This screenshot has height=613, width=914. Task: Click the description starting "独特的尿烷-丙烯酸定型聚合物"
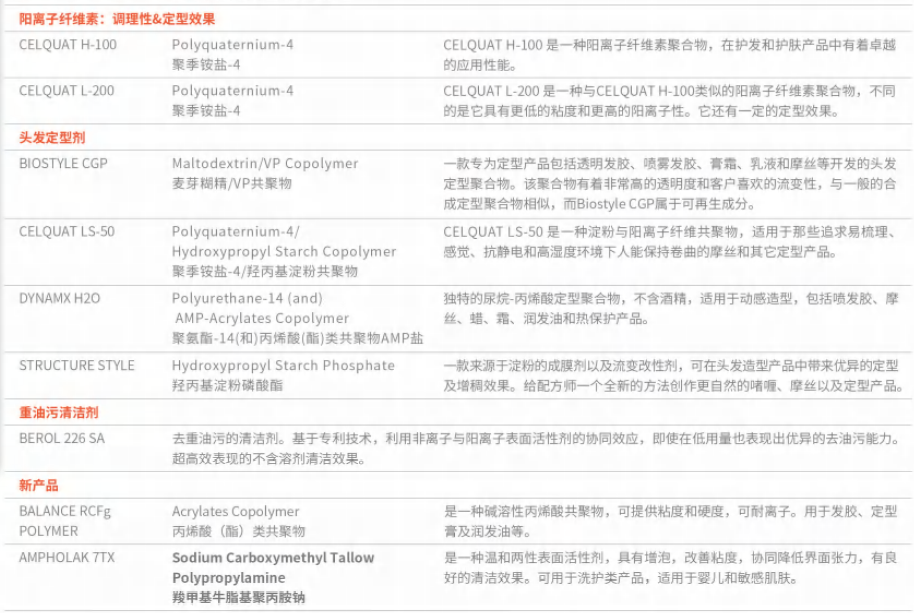point(671,309)
